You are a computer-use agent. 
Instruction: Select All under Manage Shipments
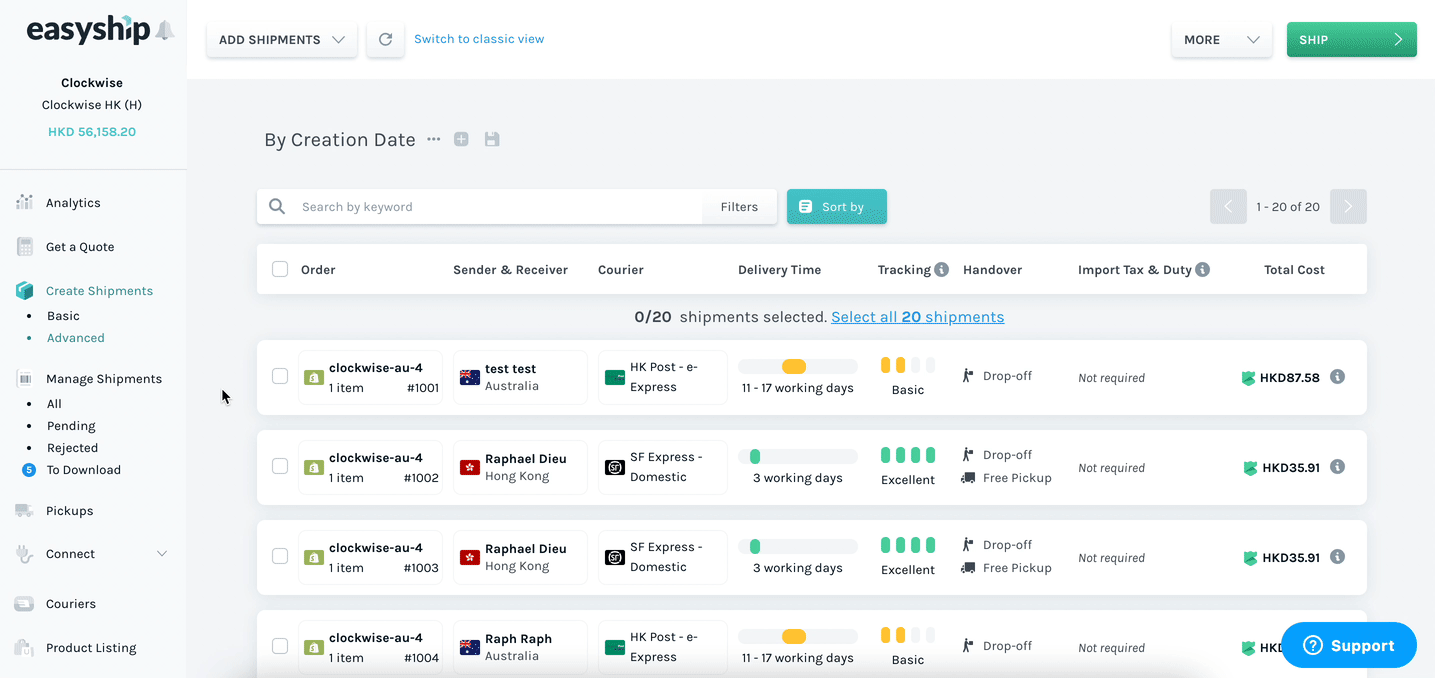pos(54,404)
